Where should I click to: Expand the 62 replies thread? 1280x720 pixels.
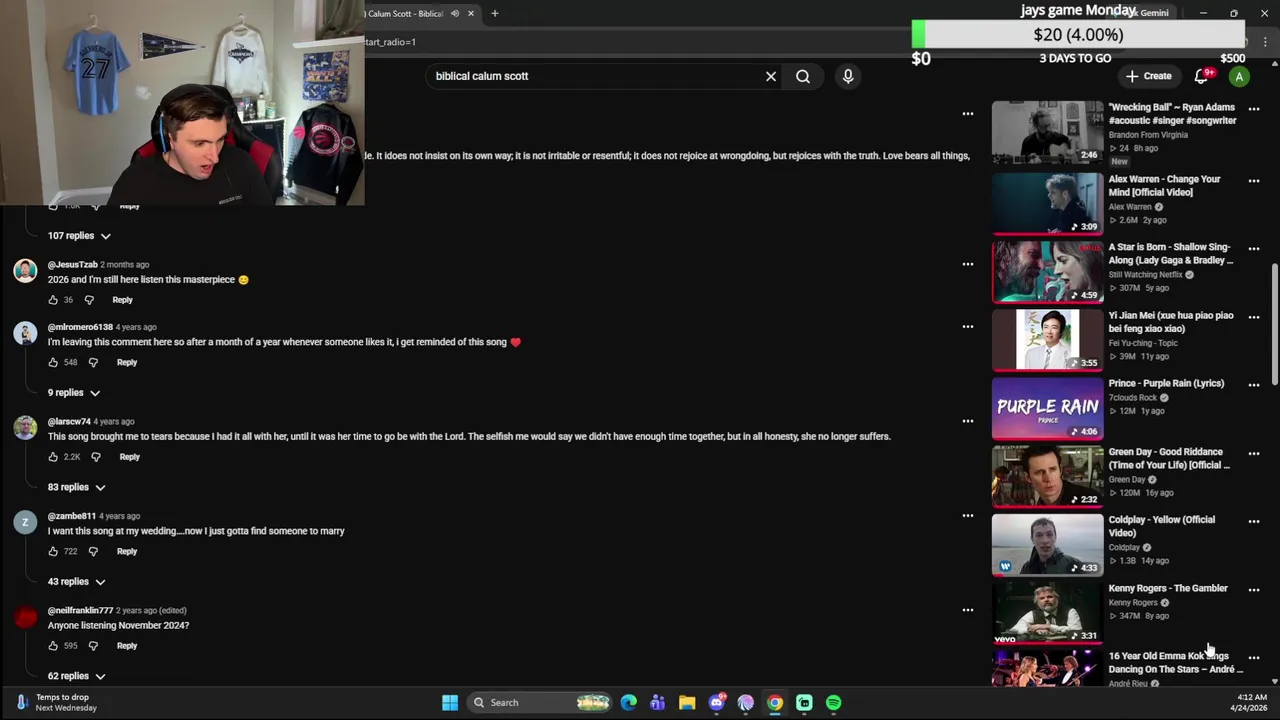point(77,676)
